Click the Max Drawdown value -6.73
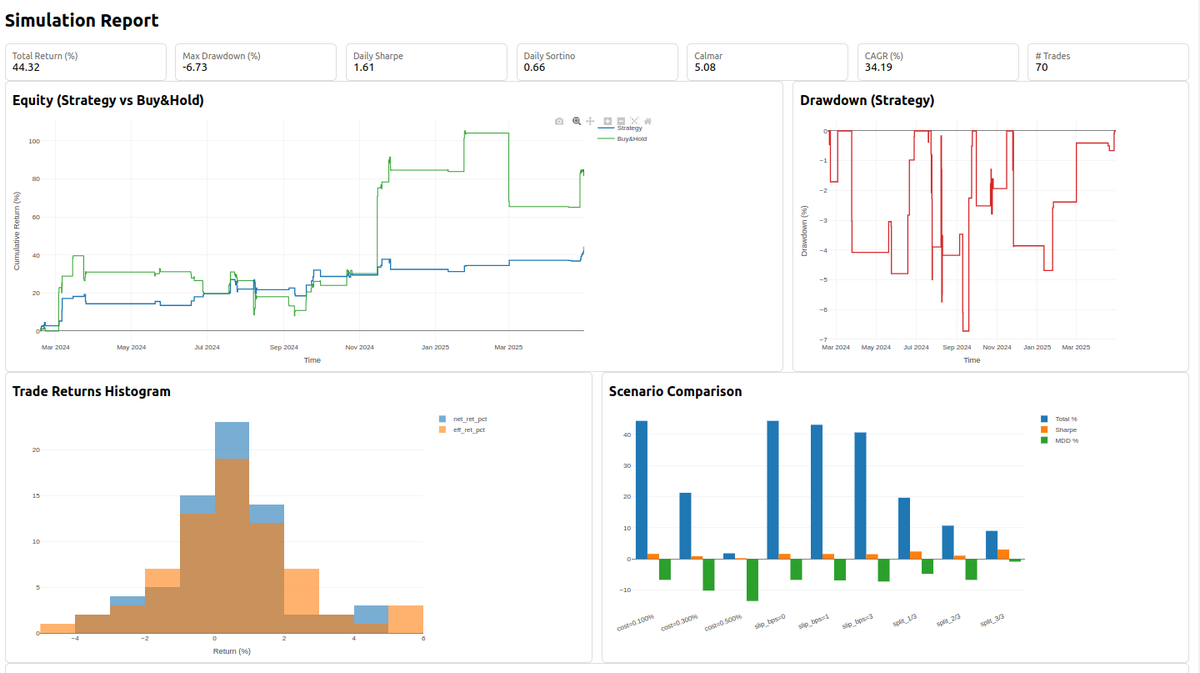 (195, 68)
